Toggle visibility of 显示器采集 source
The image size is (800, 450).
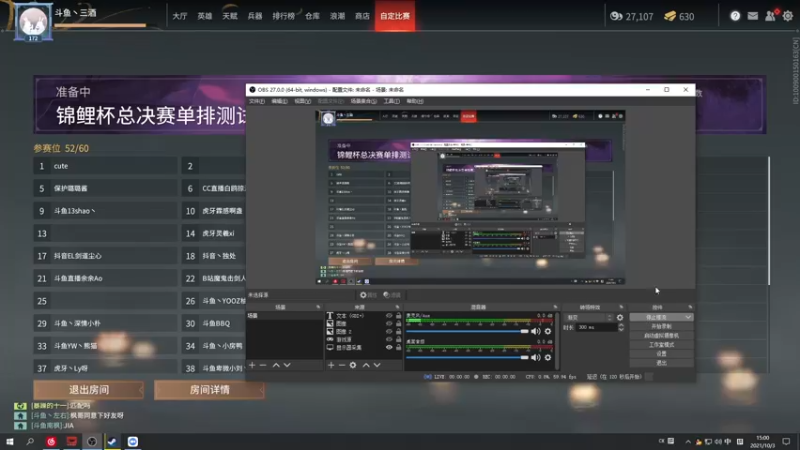389,347
